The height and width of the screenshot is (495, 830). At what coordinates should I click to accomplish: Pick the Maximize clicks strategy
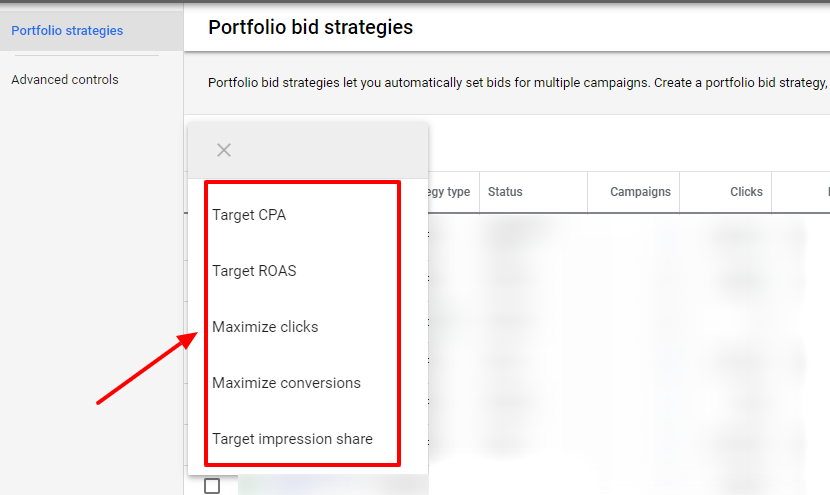[x=265, y=327]
